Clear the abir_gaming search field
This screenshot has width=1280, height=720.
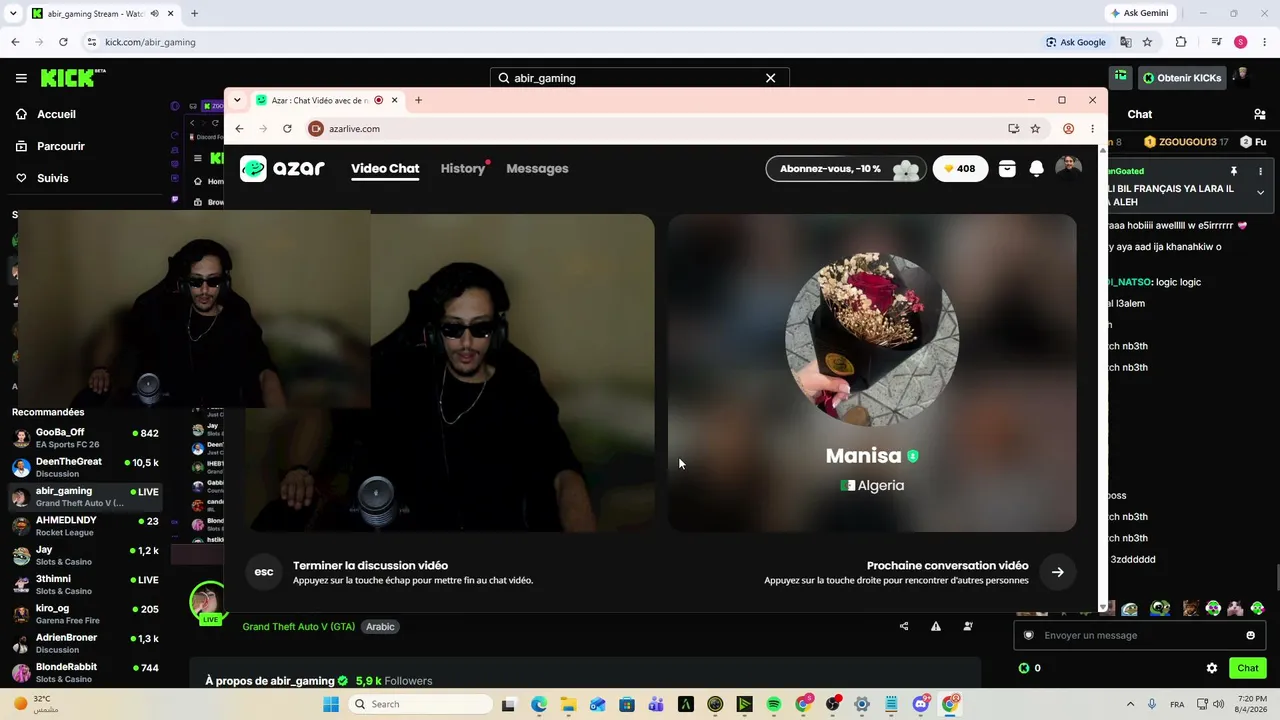[x=770, y=78]
